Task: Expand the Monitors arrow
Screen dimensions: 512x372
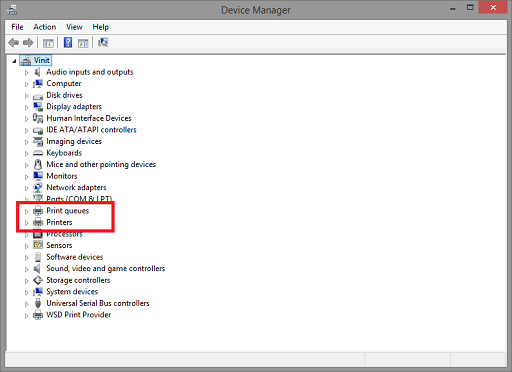Action: point(26,177)
